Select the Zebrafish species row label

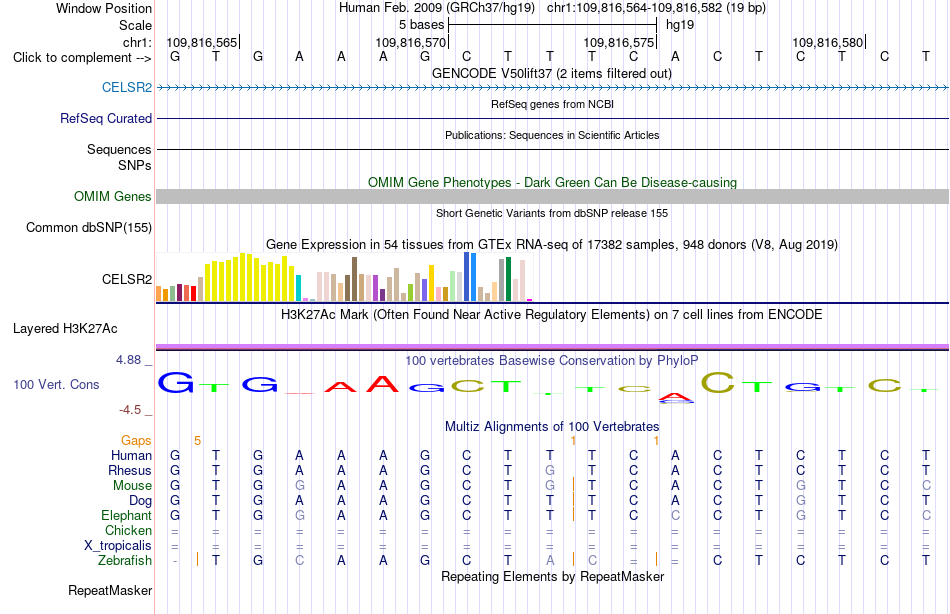pos(125,560)
